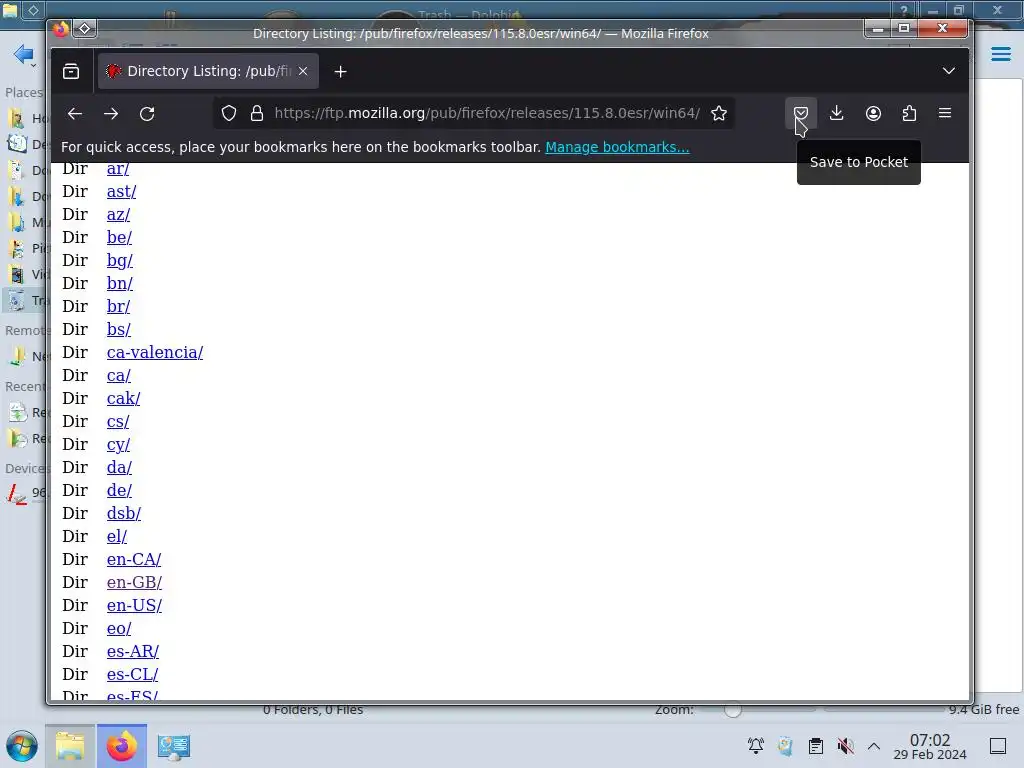This screenshot has height=768, width=1024.
Task: Open the be/ directory
Action: click(x=120, y=238)
